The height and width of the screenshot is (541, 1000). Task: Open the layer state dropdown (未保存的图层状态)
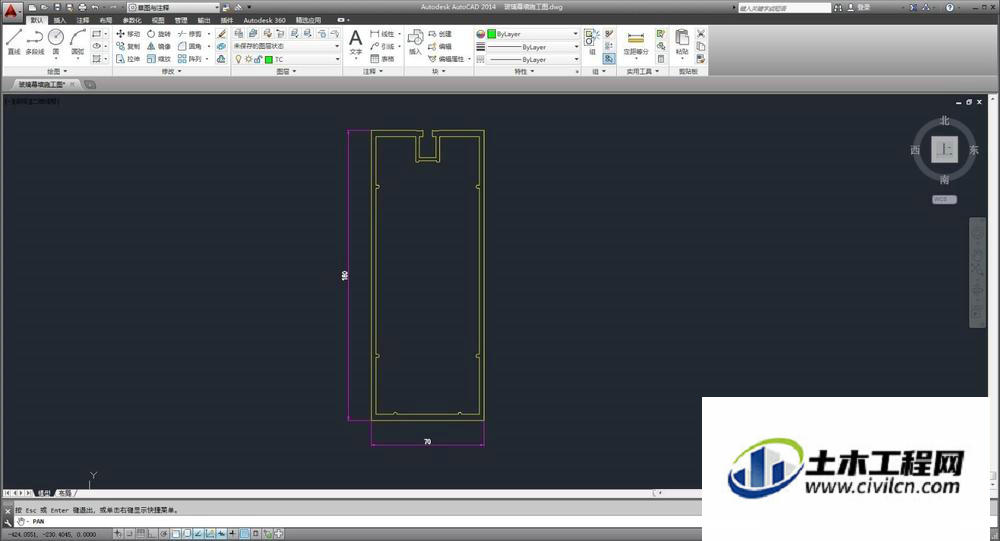pyautogui.click(x=287, y=47)
